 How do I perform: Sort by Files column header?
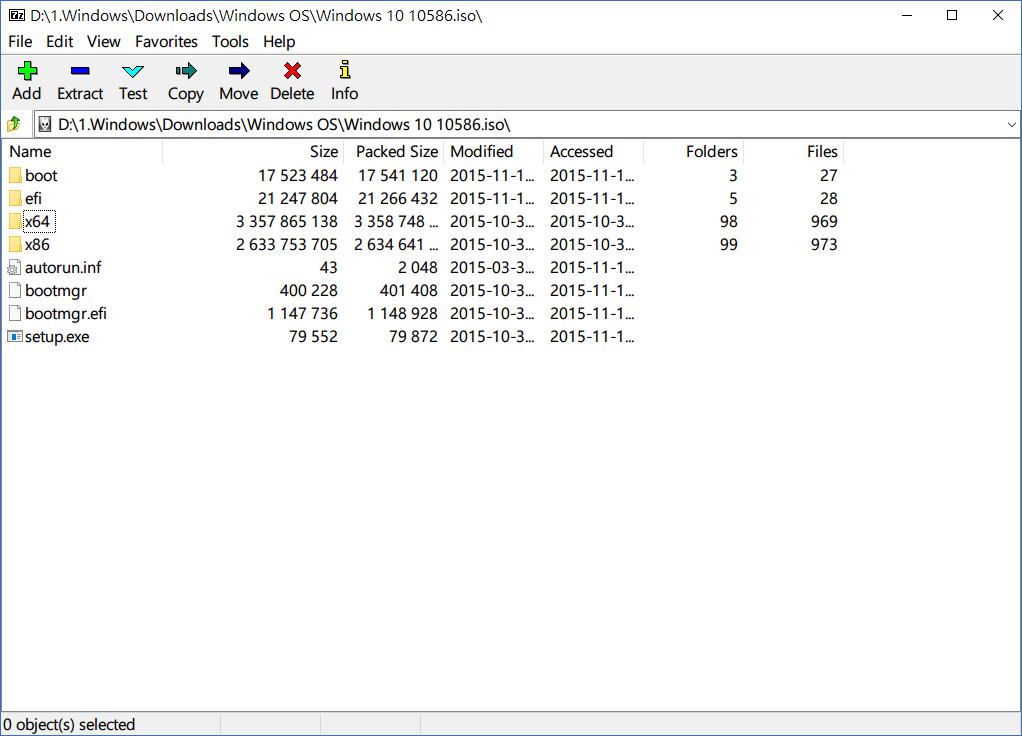tap(794, 151)
